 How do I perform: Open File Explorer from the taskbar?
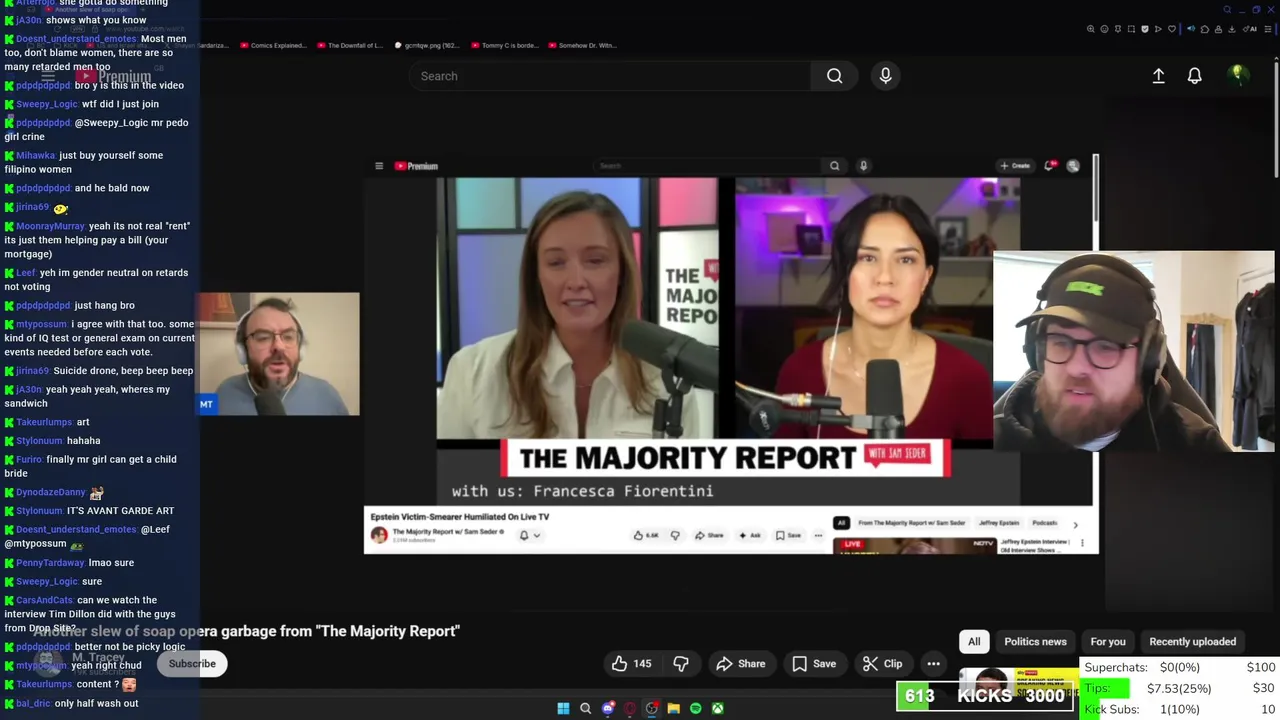pyautogui.click(x=674, y=708)
